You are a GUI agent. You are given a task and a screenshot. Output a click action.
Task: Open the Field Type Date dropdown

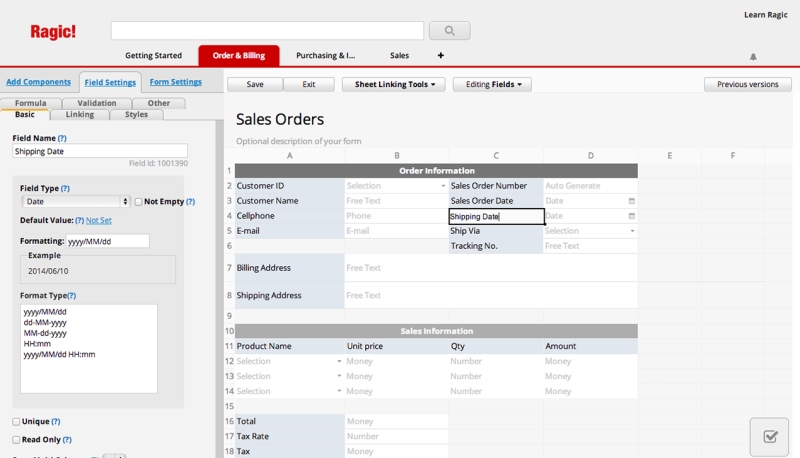pos(76,201)
